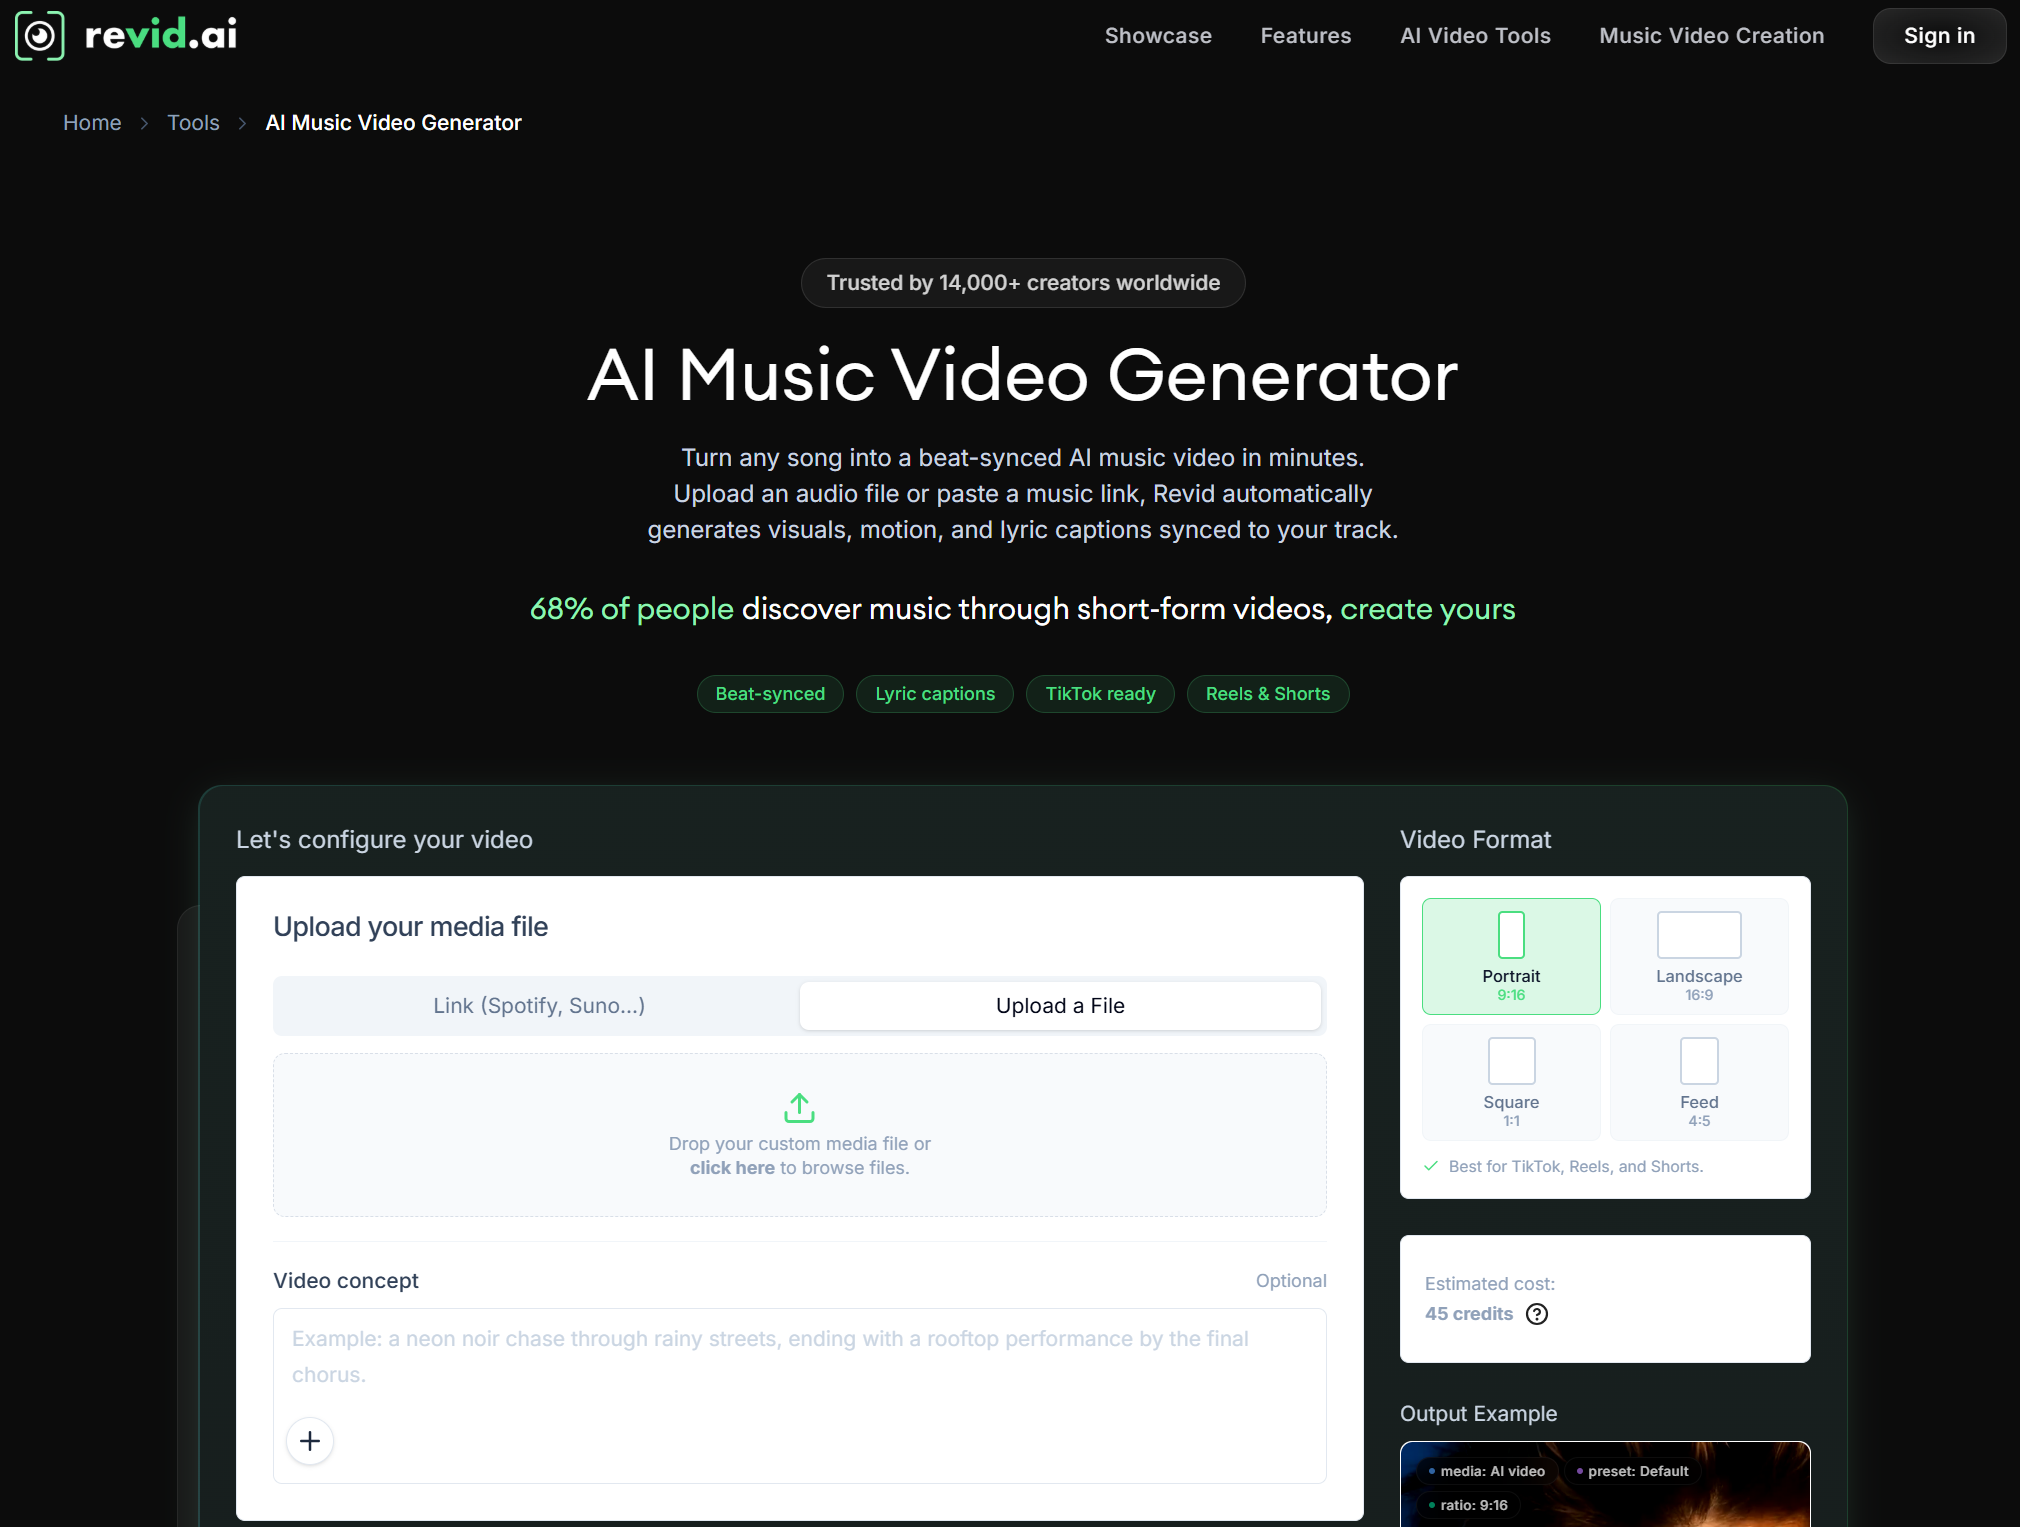Choose the Square 1:1 format option
This screenshot has width=2020, height=1527.
(x=1511, y=1082)
